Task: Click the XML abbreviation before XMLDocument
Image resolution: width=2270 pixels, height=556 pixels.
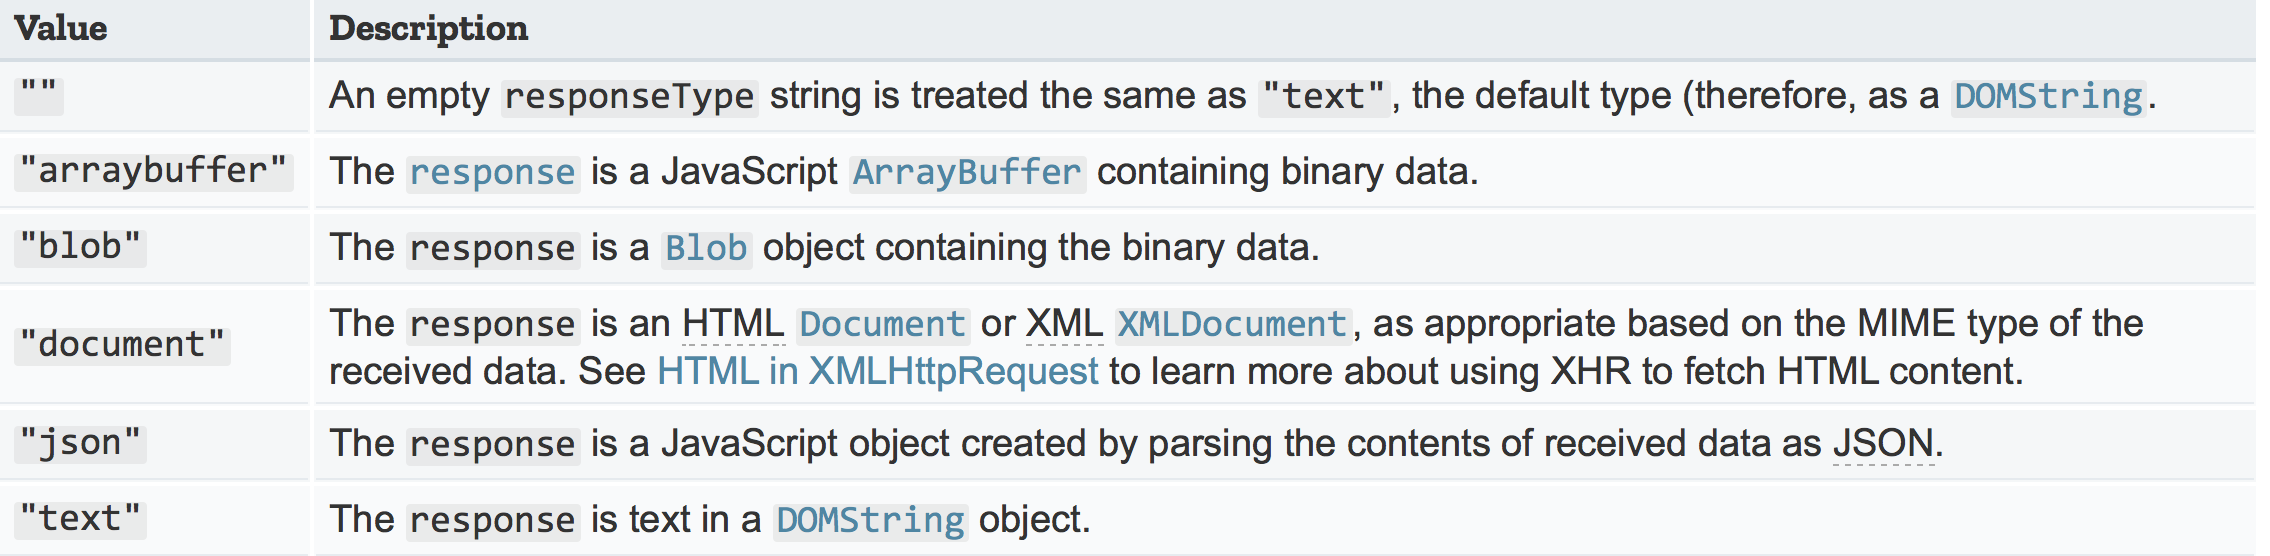Action: pyautogui.click(x=1064, y=325)
